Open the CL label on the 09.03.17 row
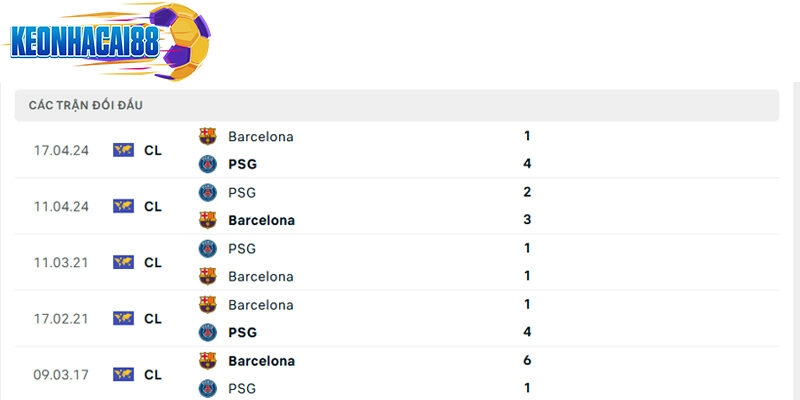The height and width of the screenshot is (400, 800). click(x=153, y=375)
